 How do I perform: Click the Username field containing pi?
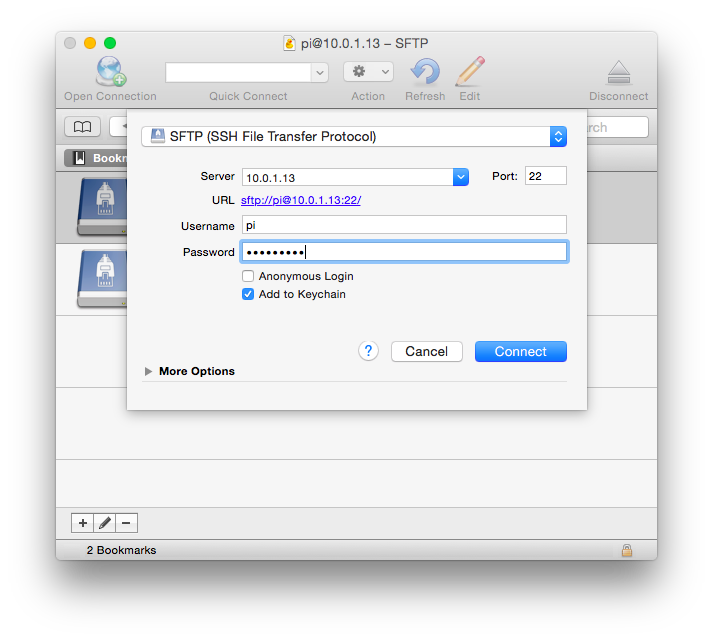click(404, 225)
